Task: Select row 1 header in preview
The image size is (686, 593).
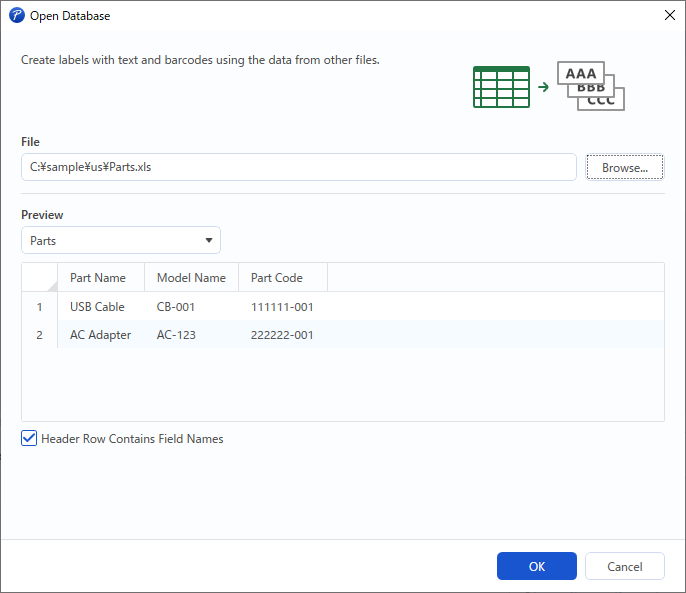Action: pos(40,307)
